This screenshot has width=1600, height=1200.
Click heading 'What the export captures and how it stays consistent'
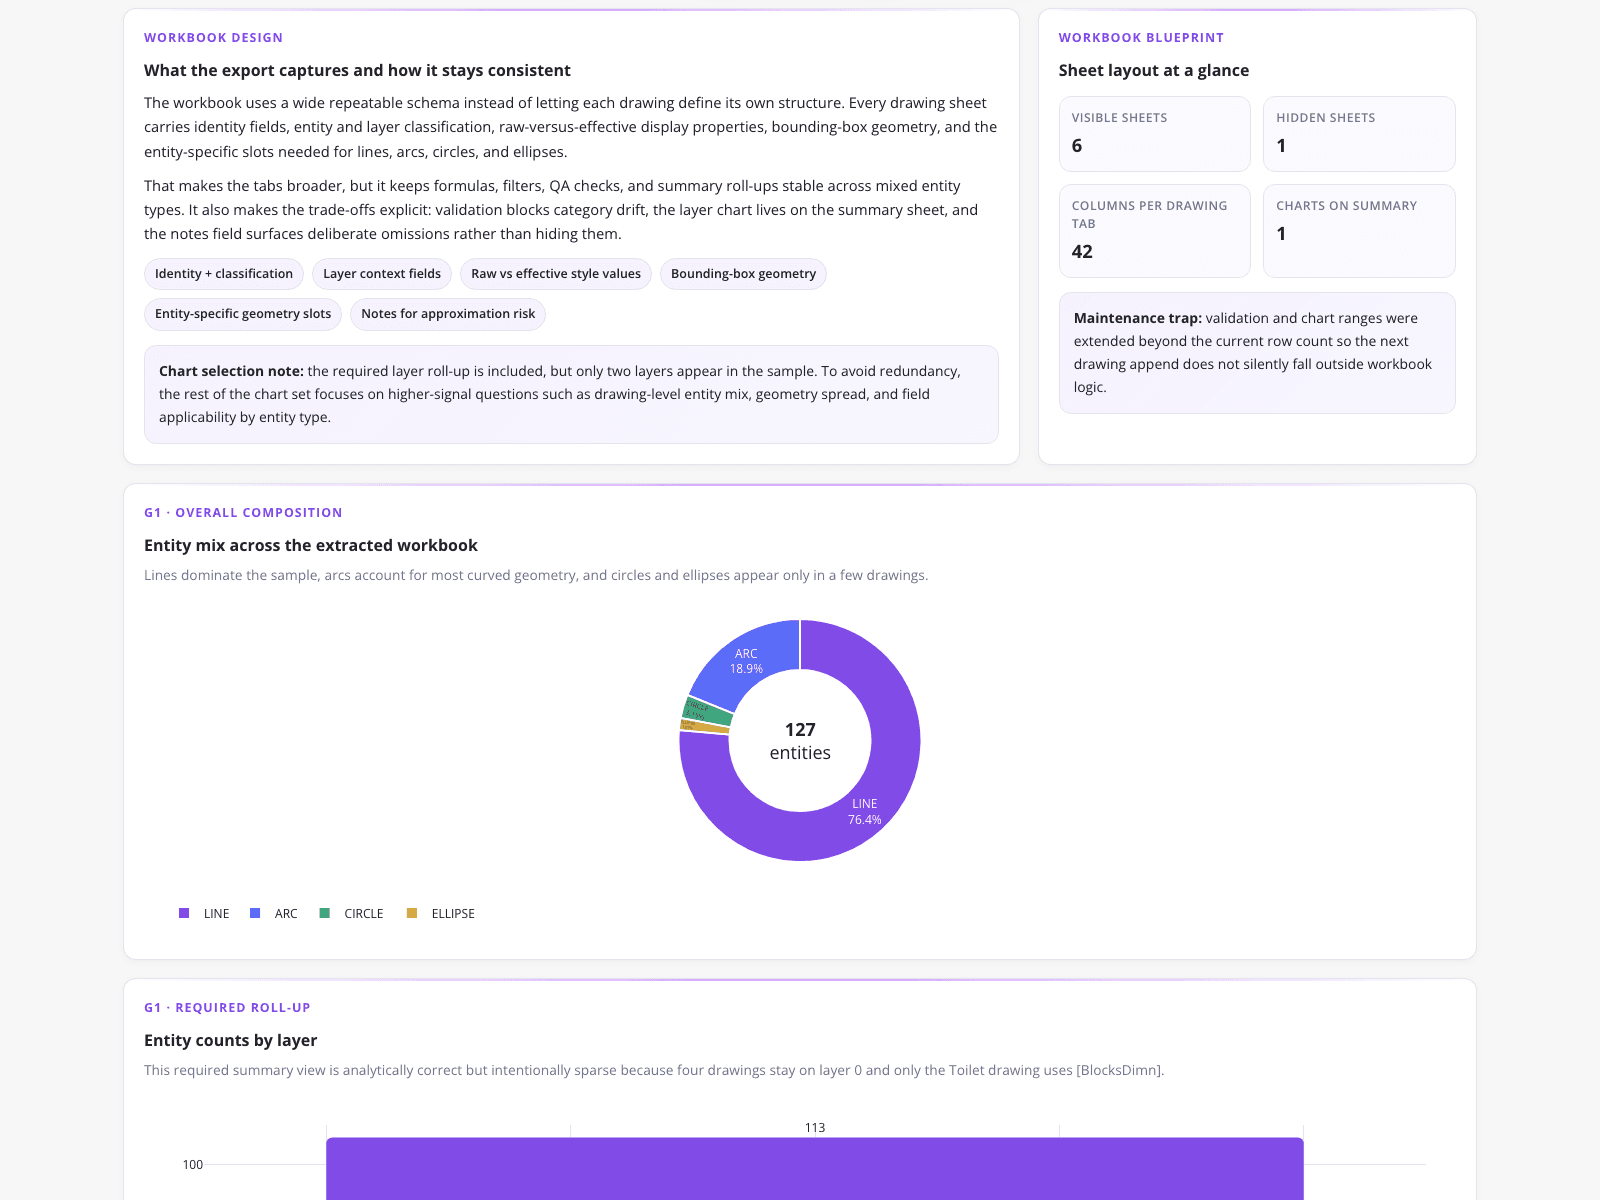[357, 70]
